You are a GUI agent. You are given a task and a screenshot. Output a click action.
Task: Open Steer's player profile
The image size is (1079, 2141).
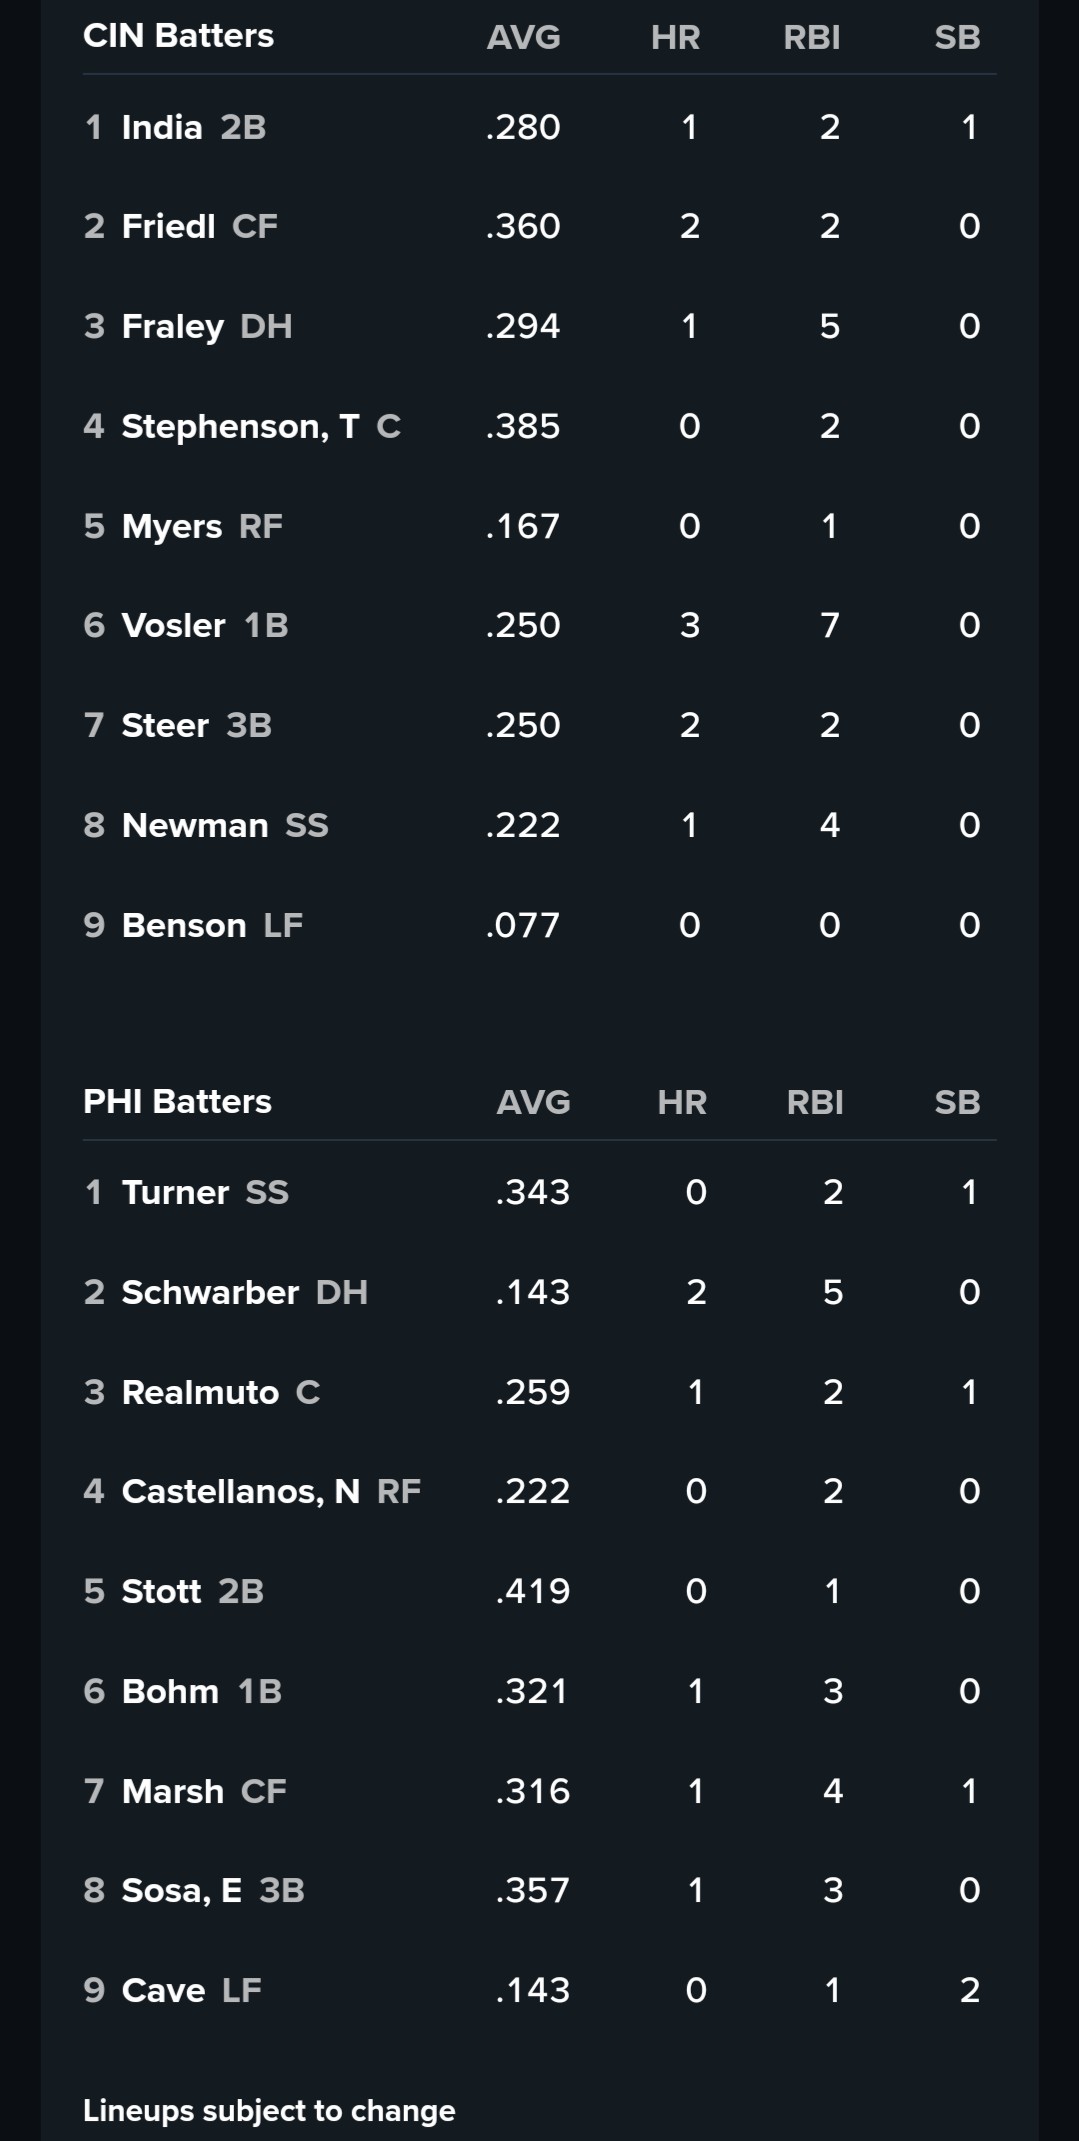pos(165,726)
